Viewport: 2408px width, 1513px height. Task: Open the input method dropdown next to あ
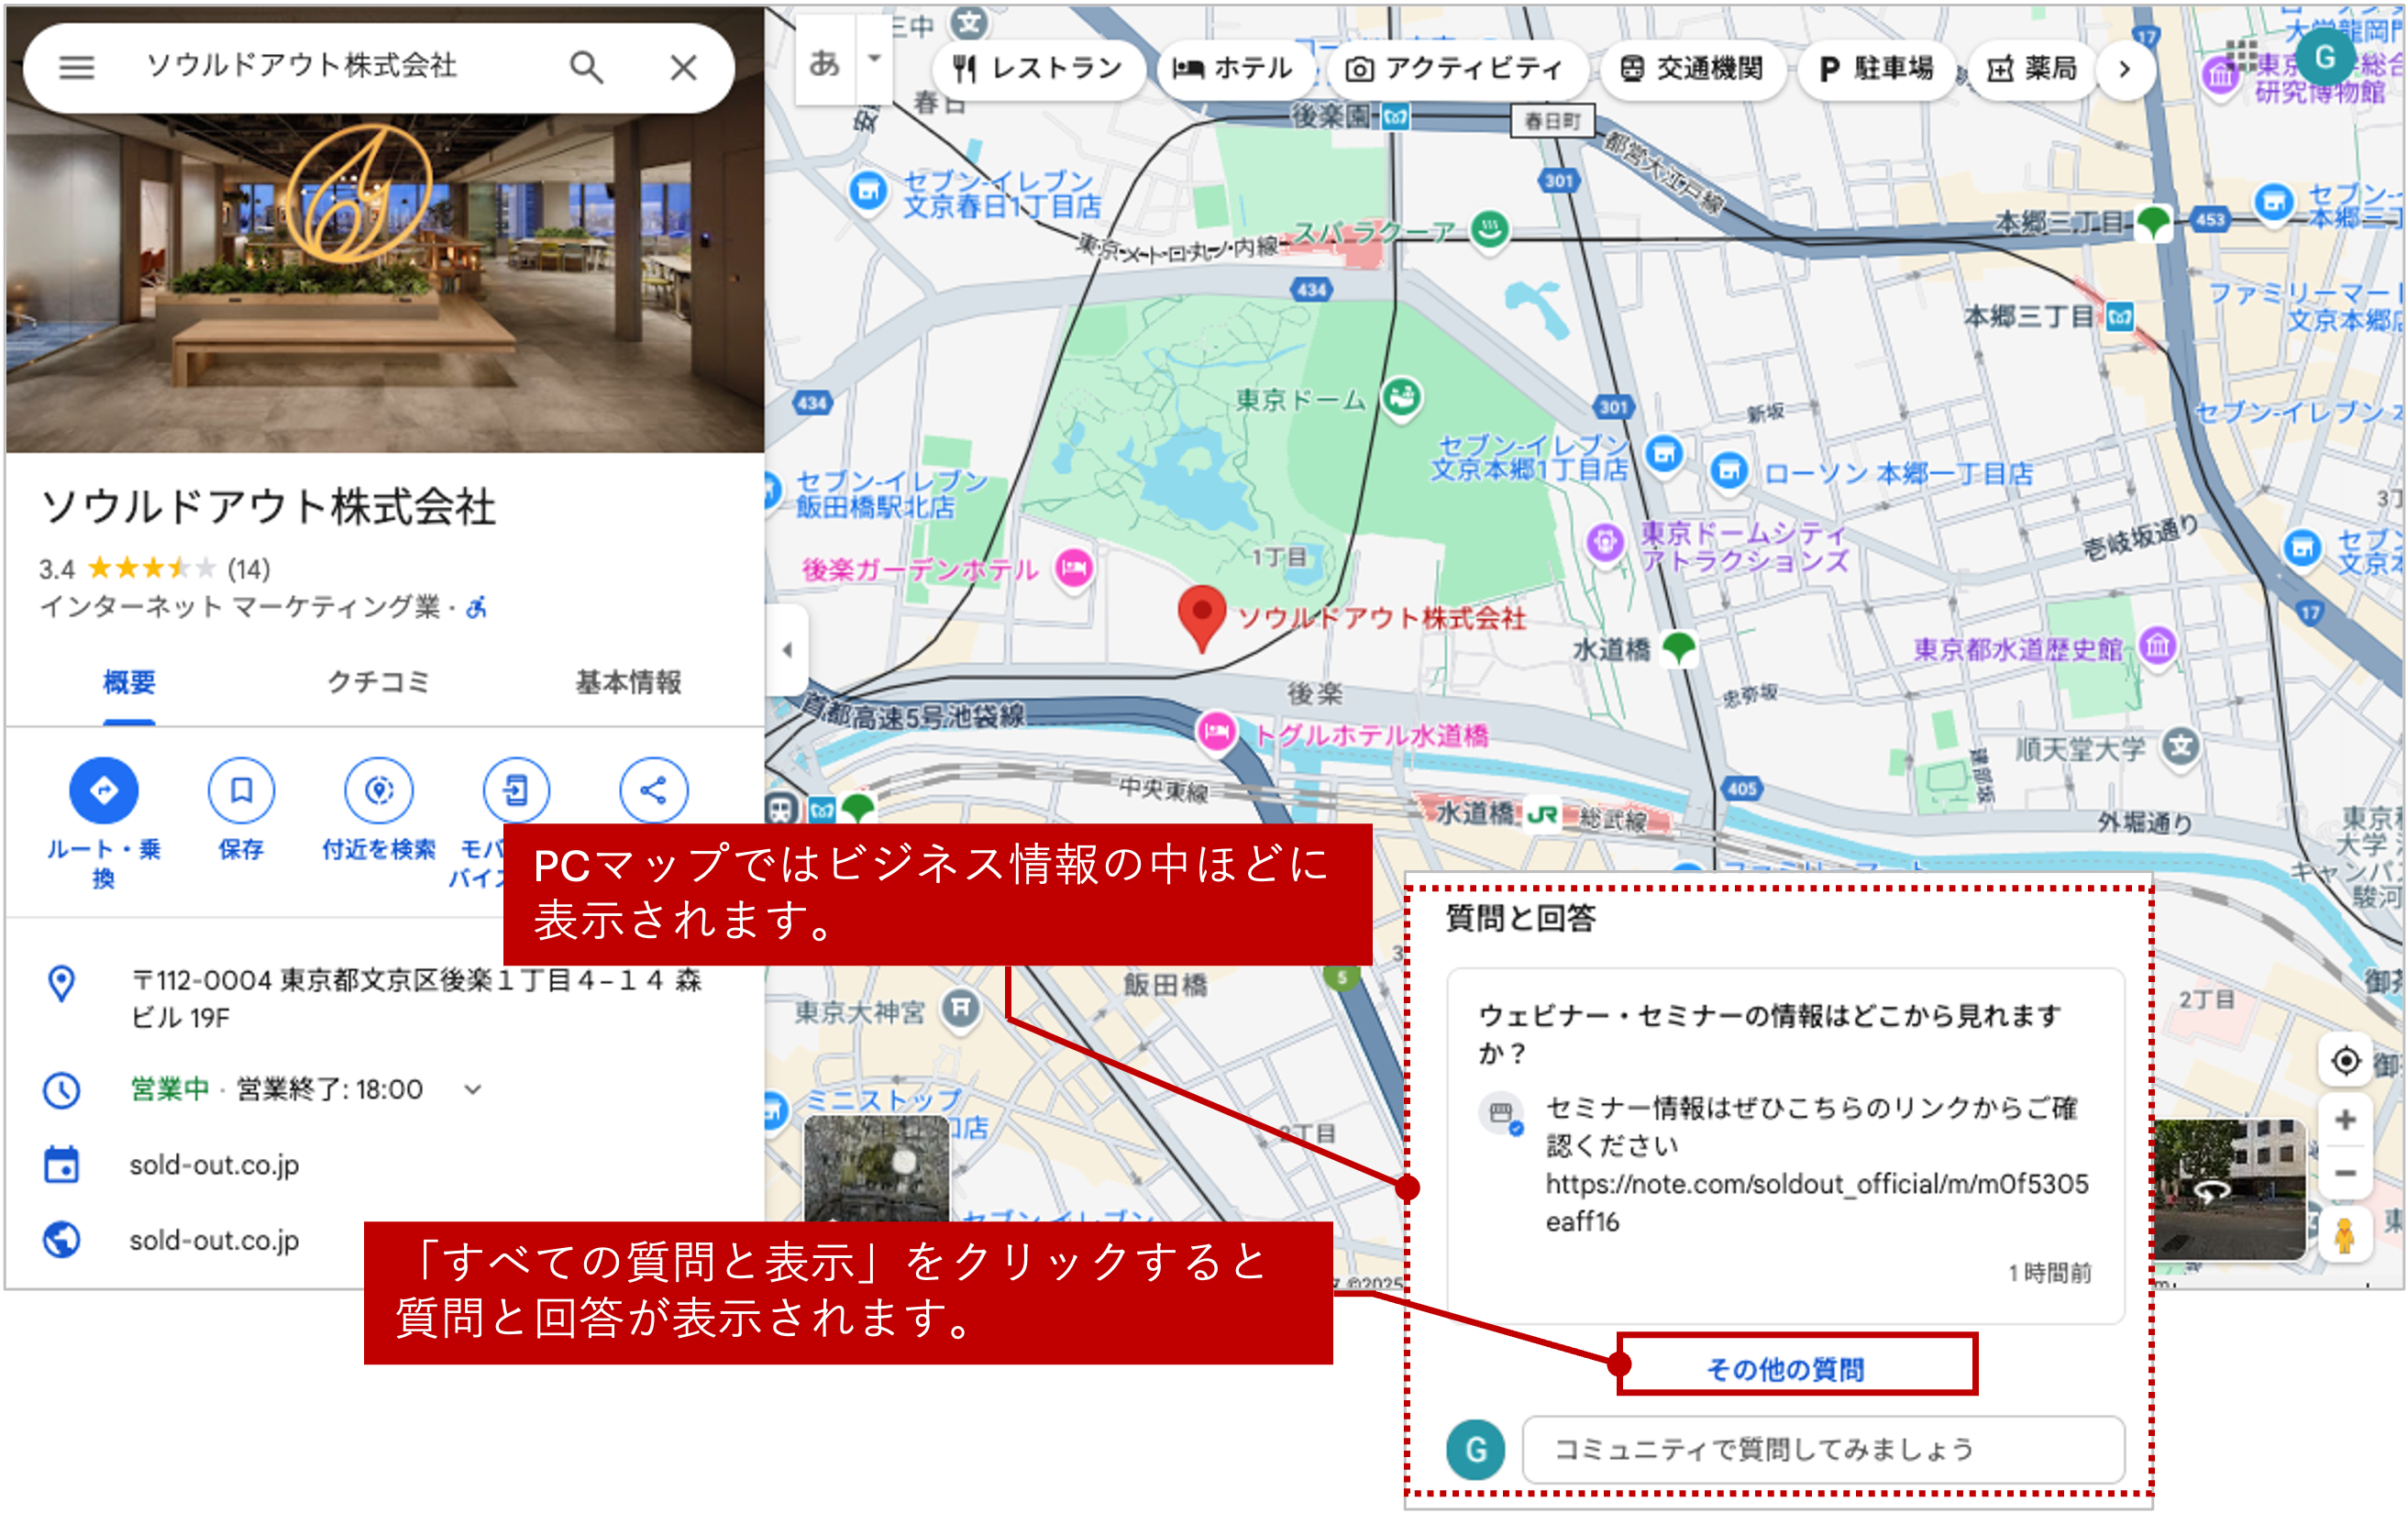874,58
